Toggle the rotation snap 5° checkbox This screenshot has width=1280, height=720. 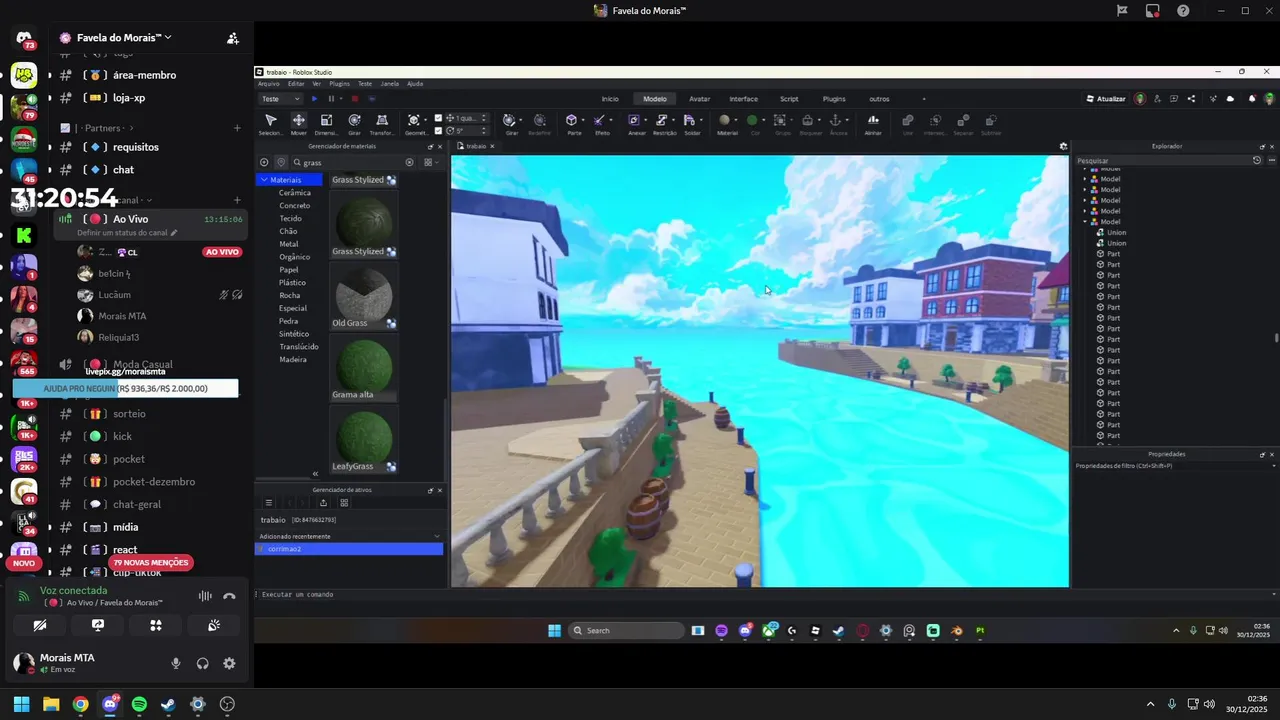point(438,130)
